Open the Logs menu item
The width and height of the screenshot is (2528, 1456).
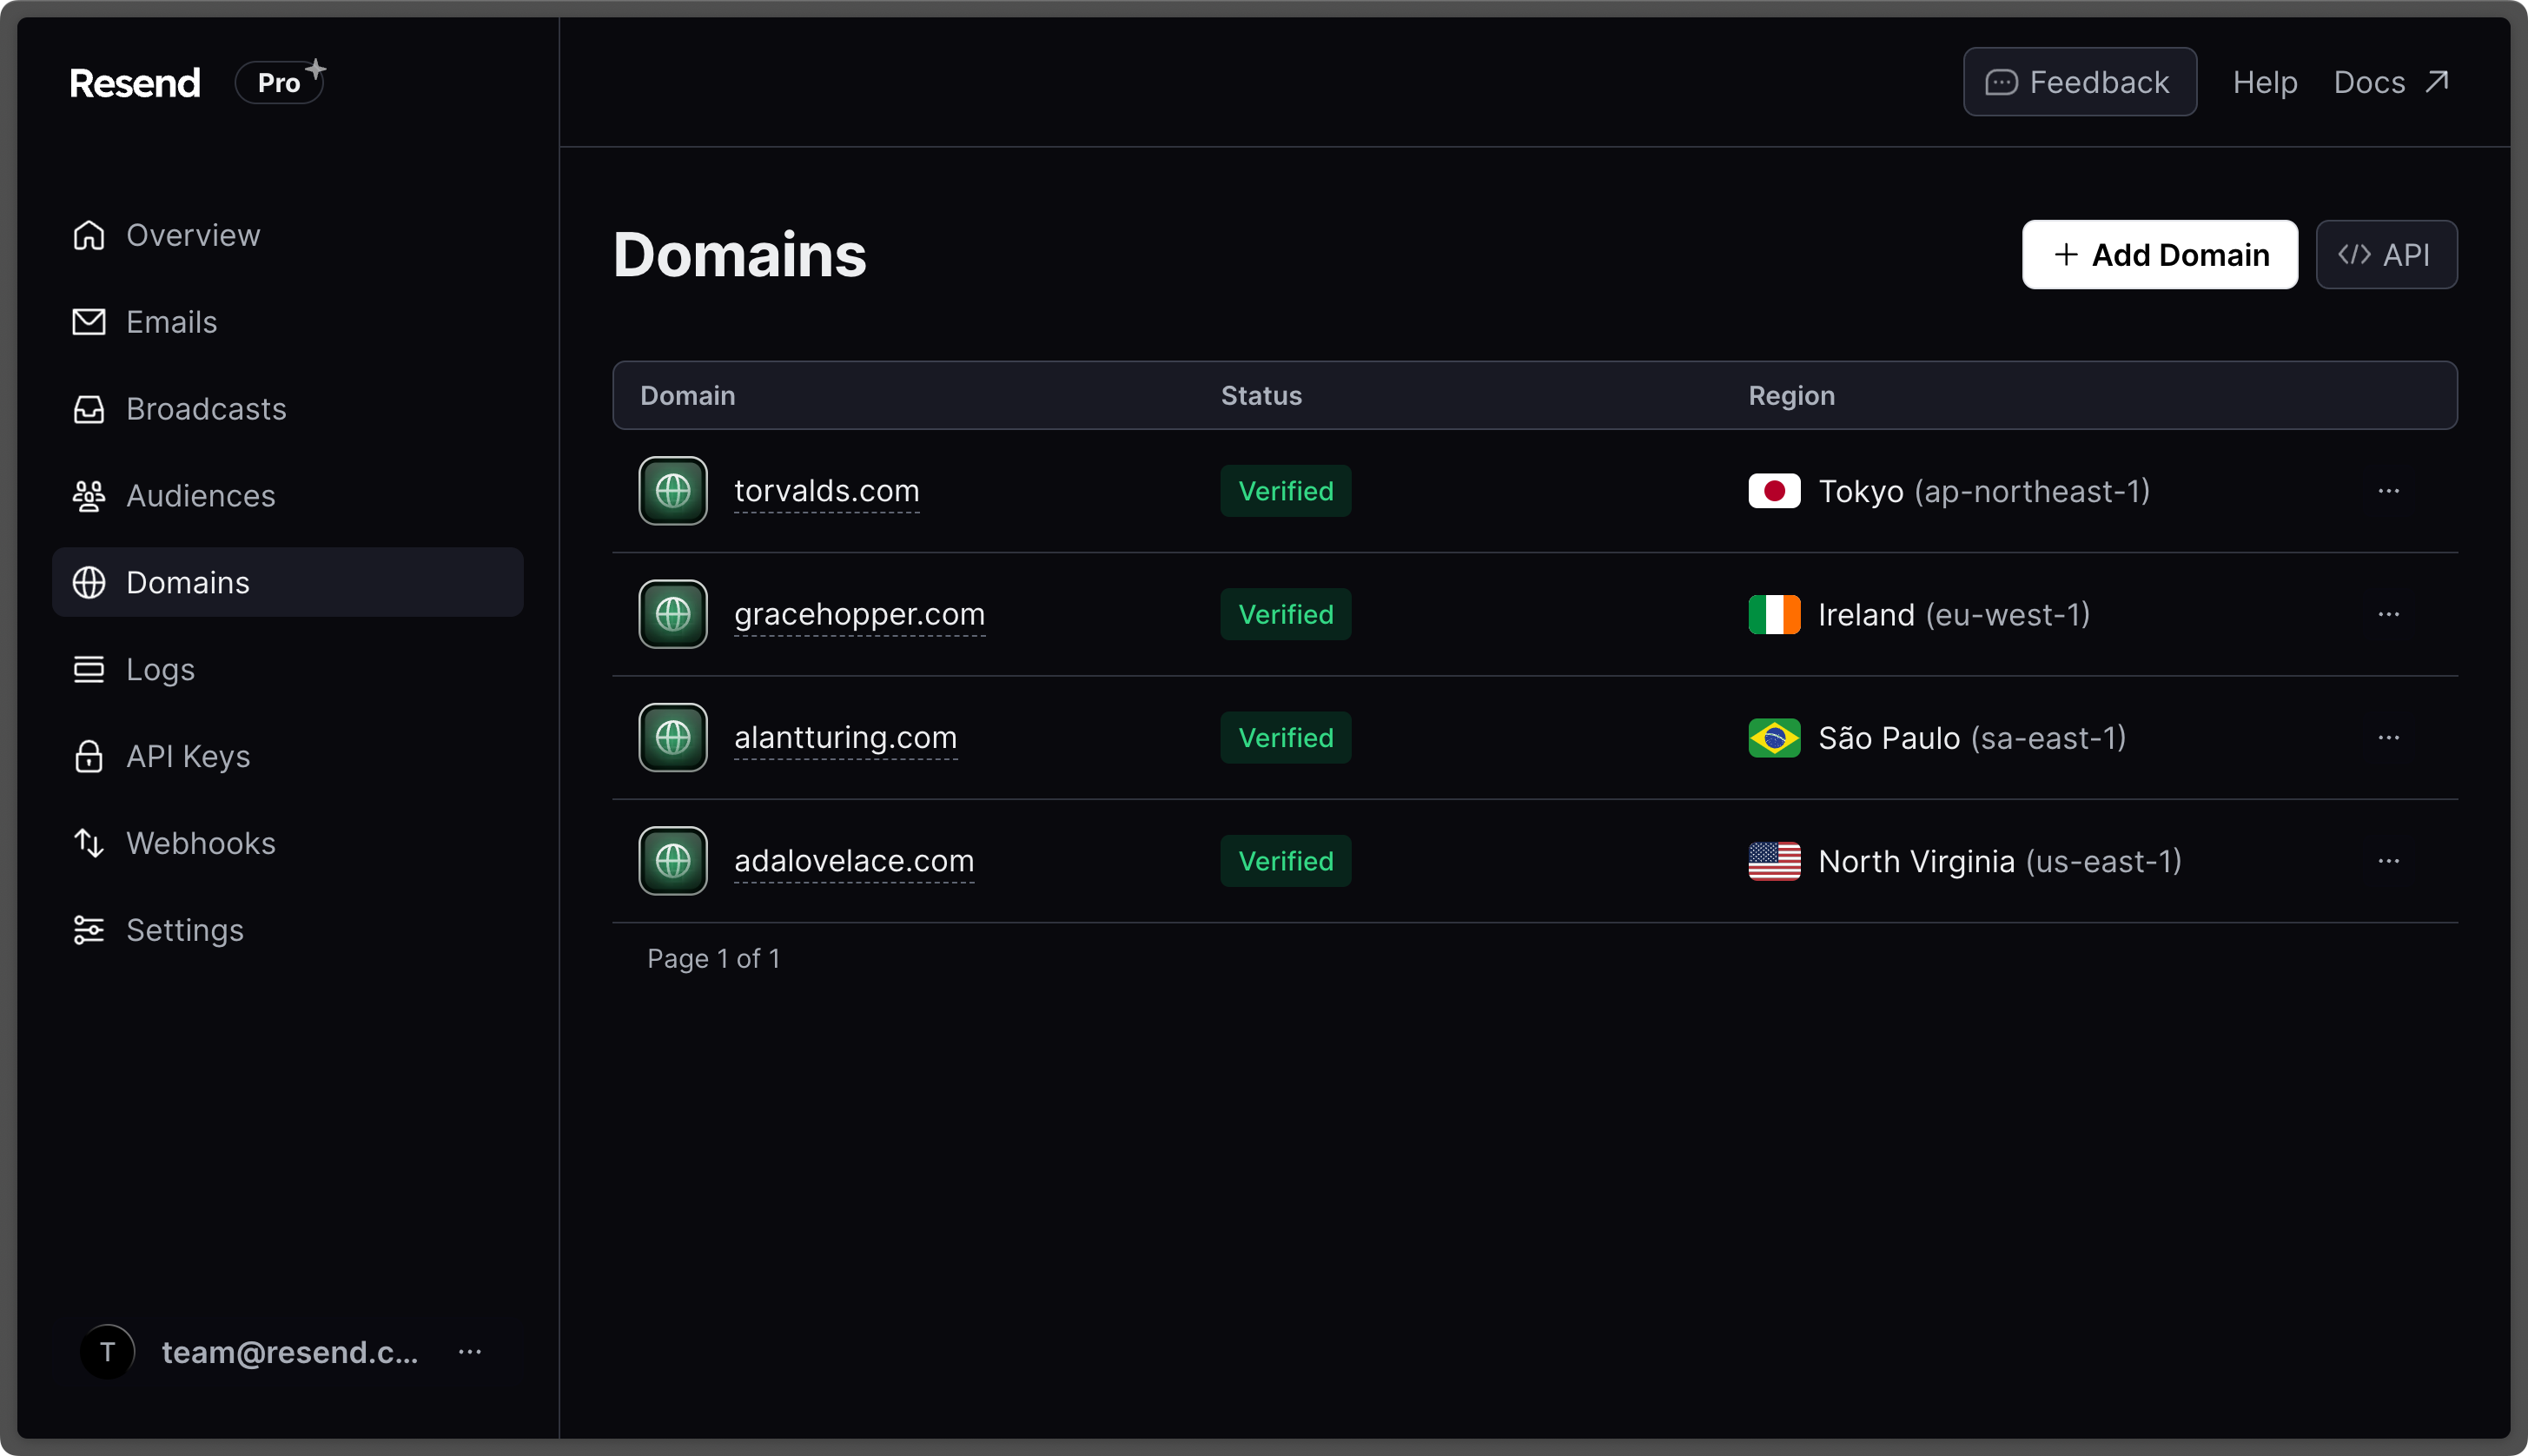(160, 668)
